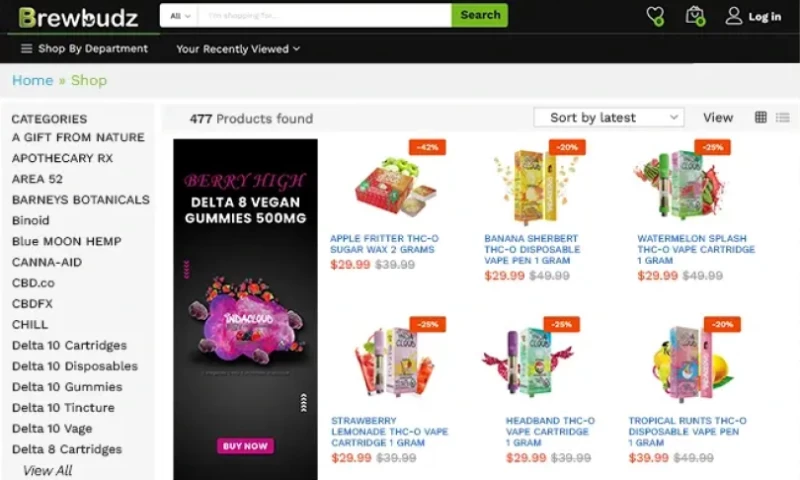Open the wishlist heart icon

click(655, 16)
